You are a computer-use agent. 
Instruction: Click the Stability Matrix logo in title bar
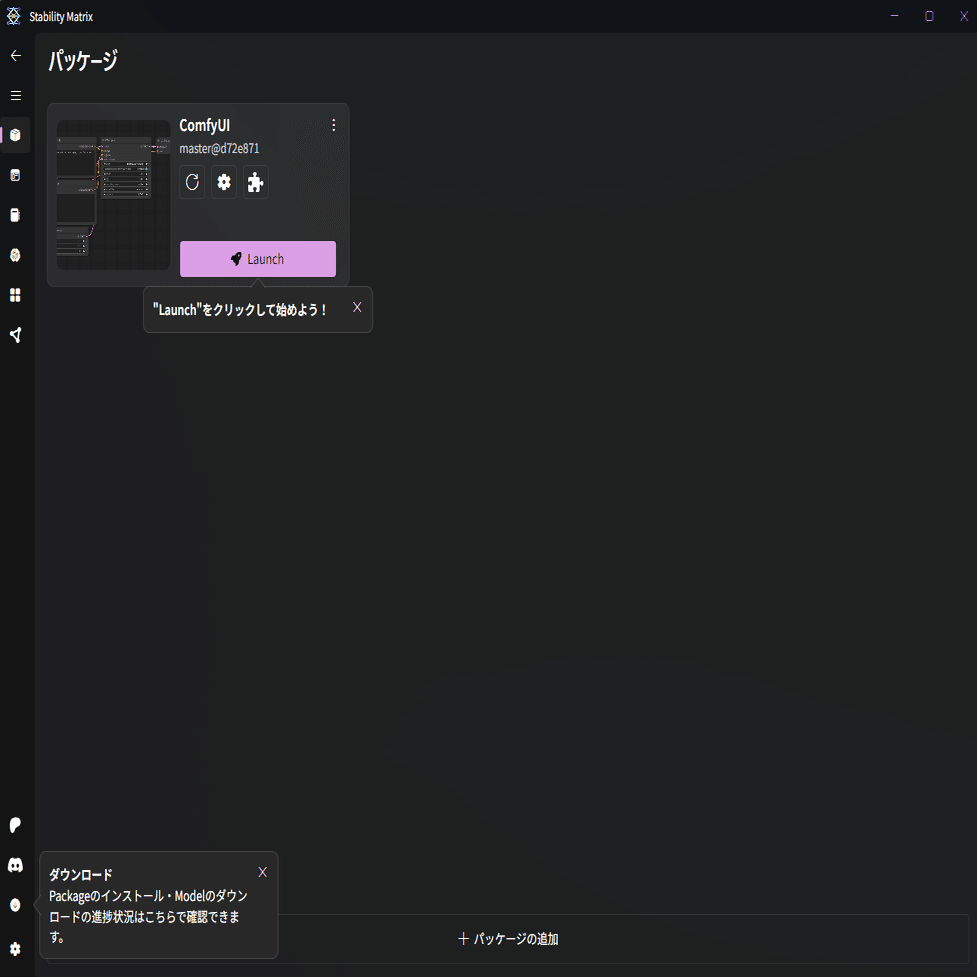14,16
